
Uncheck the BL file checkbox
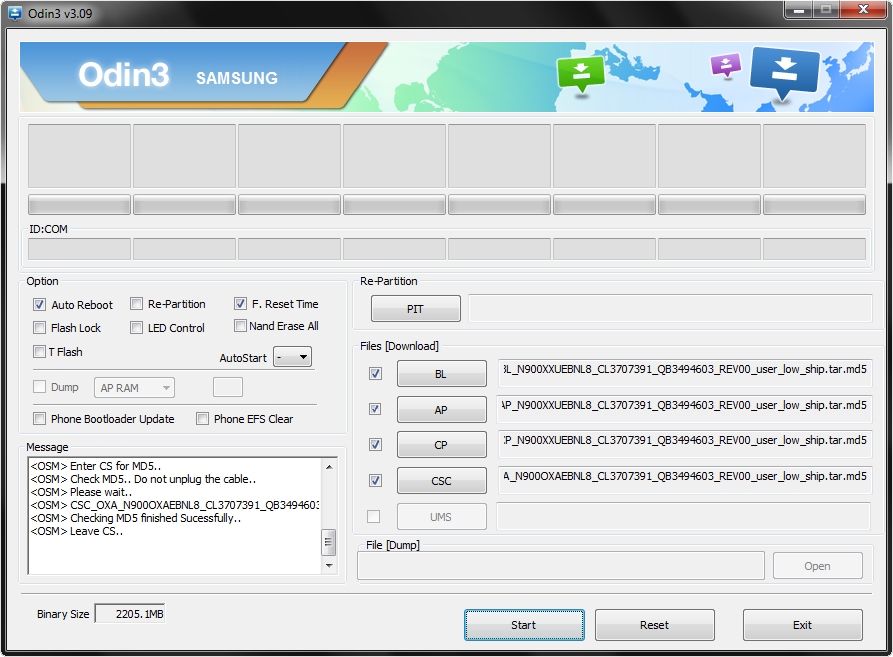pos(375,374)
